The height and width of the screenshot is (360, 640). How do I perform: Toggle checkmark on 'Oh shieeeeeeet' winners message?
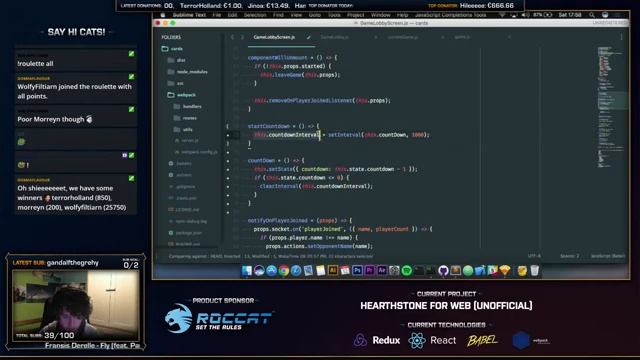(x=131, y=178)
